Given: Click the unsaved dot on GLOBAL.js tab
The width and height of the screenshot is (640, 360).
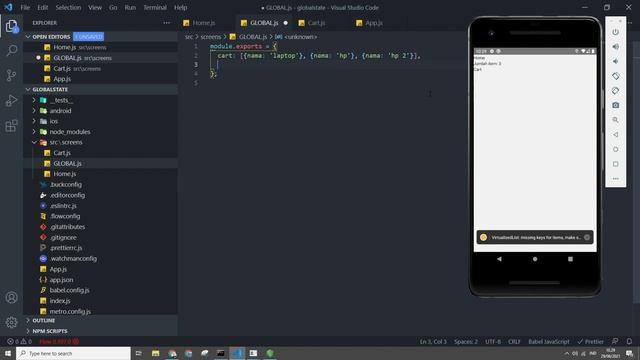Looking at the screenshot, I should click(285, 23).
